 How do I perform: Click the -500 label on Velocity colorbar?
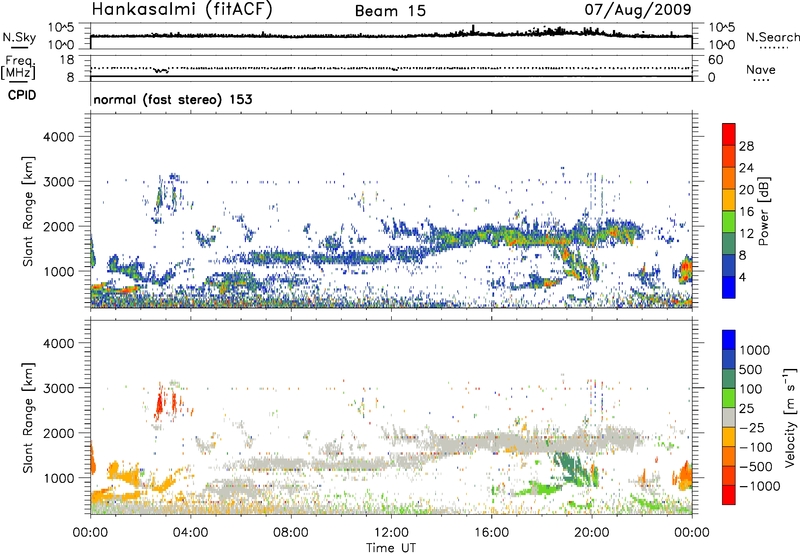click(x=756, y=466)
